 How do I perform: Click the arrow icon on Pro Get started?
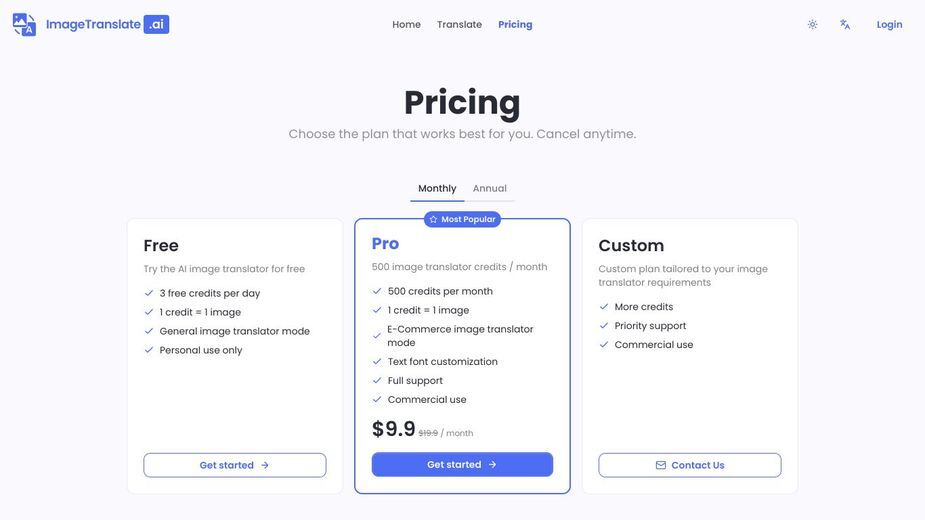[493, 465]
